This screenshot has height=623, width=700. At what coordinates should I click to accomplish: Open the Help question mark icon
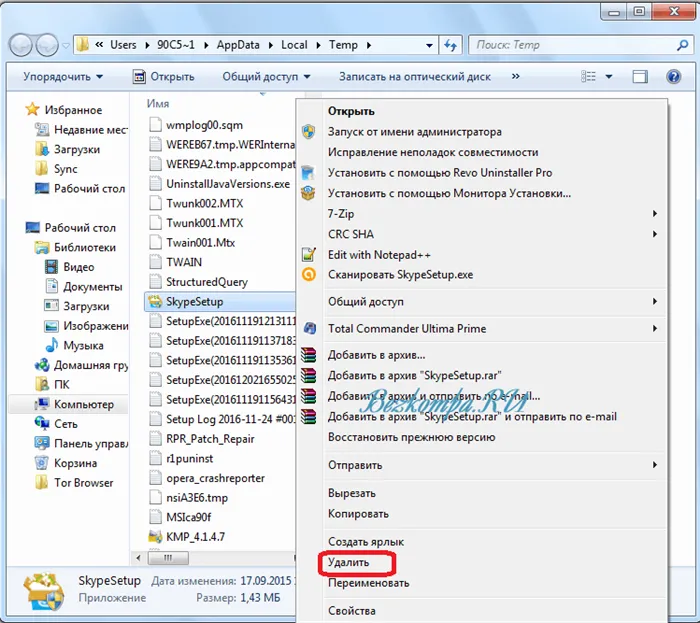click(673, 77)
